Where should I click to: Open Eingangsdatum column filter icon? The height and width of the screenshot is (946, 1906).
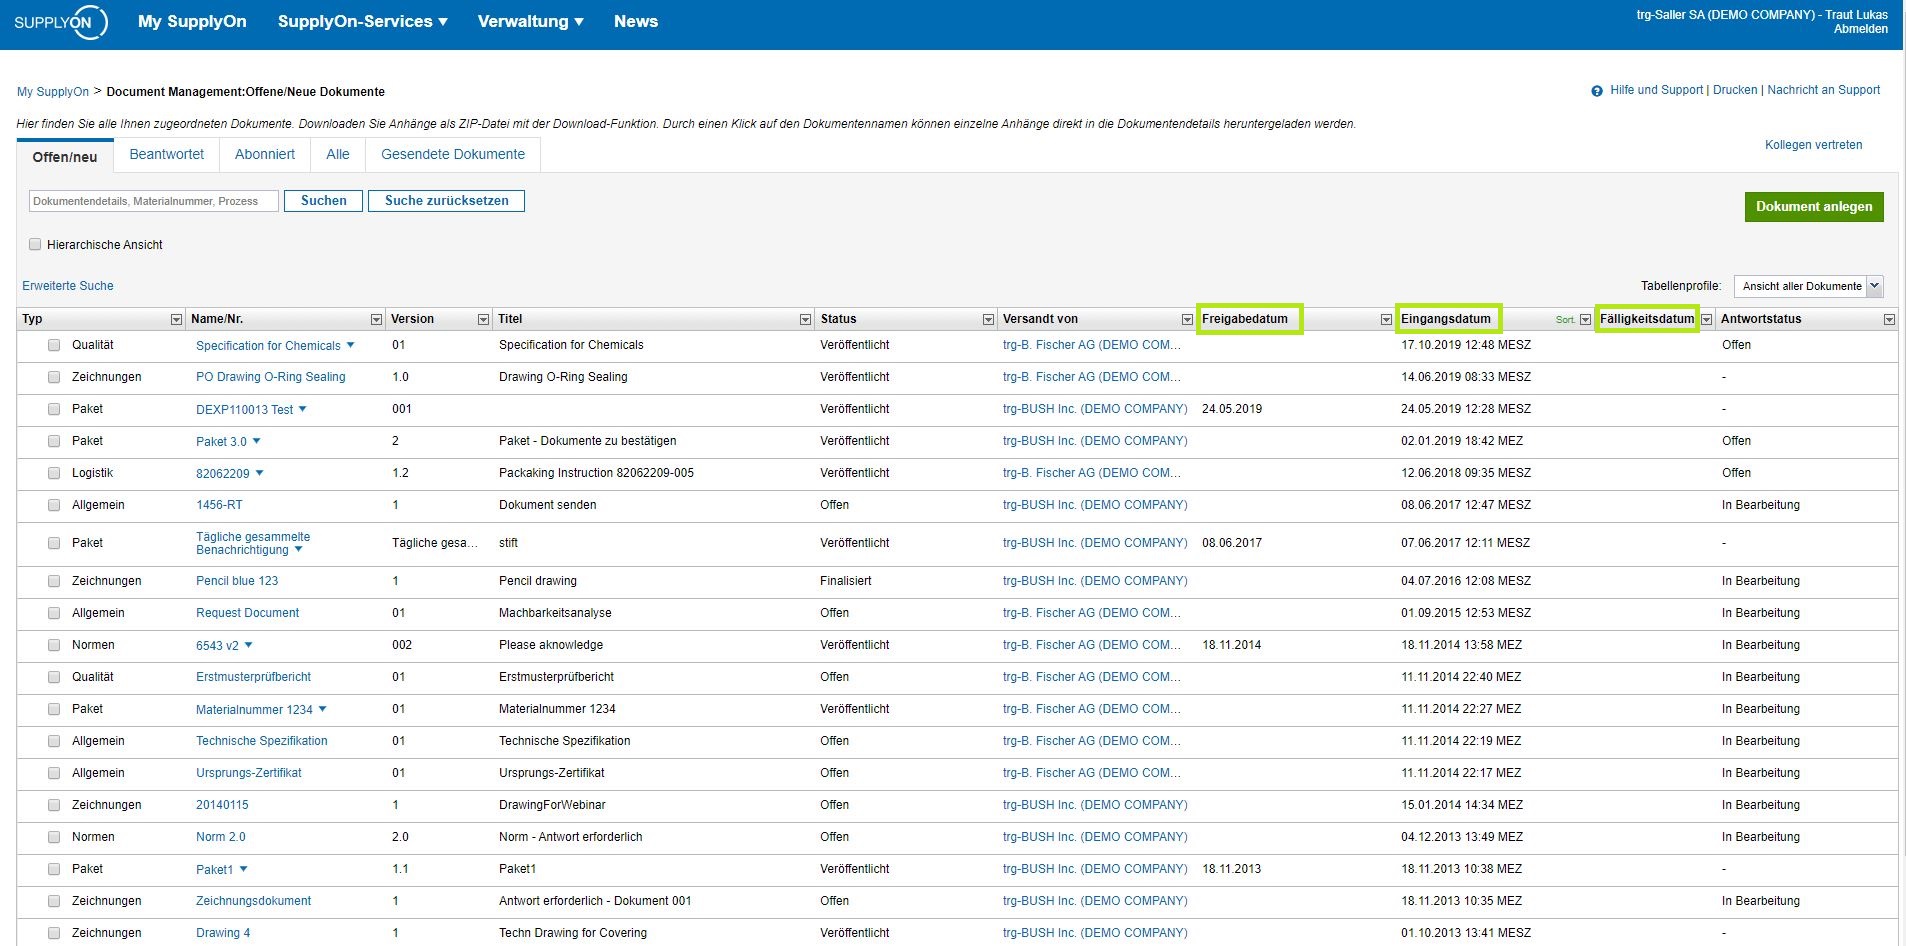pyautogui.click(x=1585, y=319)
